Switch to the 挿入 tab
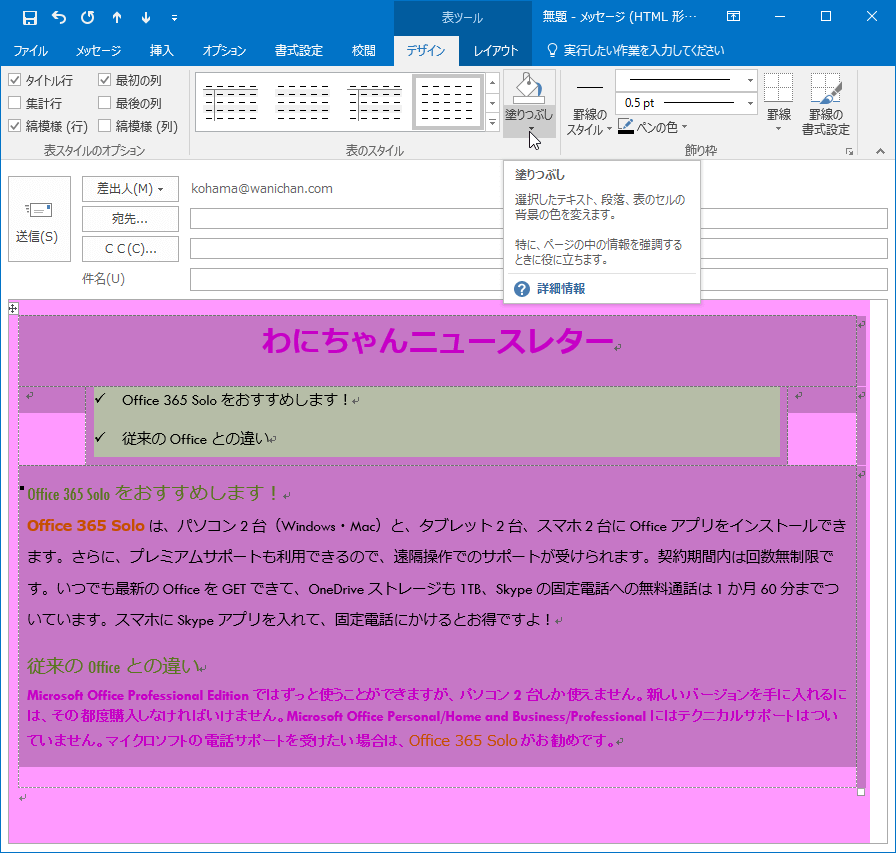The width and height of the screenshot is (896, 853). pyautogui.click(x=162, y=51)
